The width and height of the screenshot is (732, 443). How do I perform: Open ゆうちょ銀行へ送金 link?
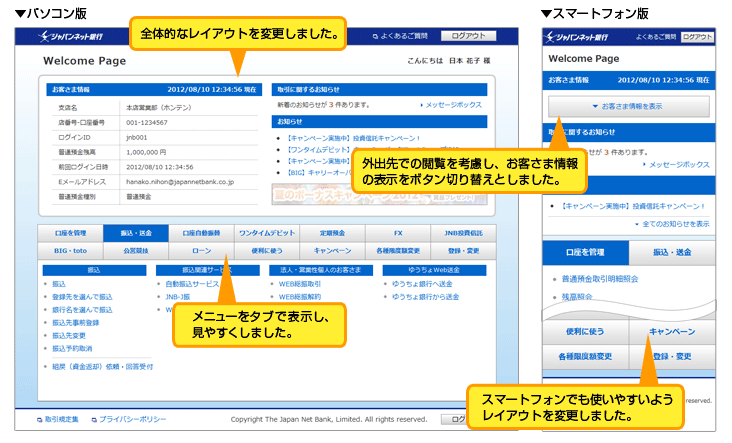420,284
